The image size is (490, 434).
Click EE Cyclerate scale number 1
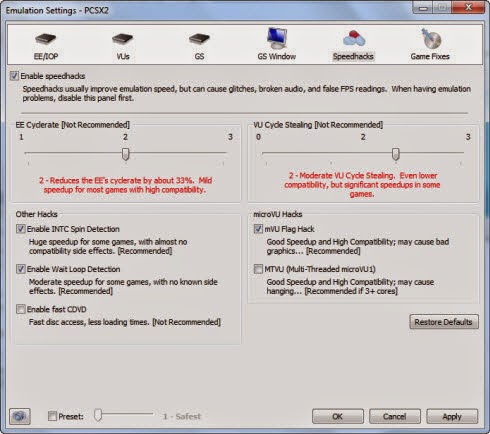point(21,137)
